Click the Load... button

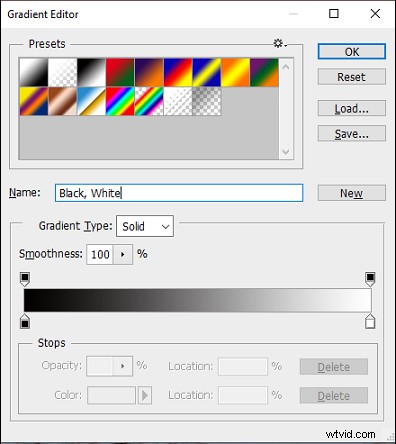click(352, 109)
